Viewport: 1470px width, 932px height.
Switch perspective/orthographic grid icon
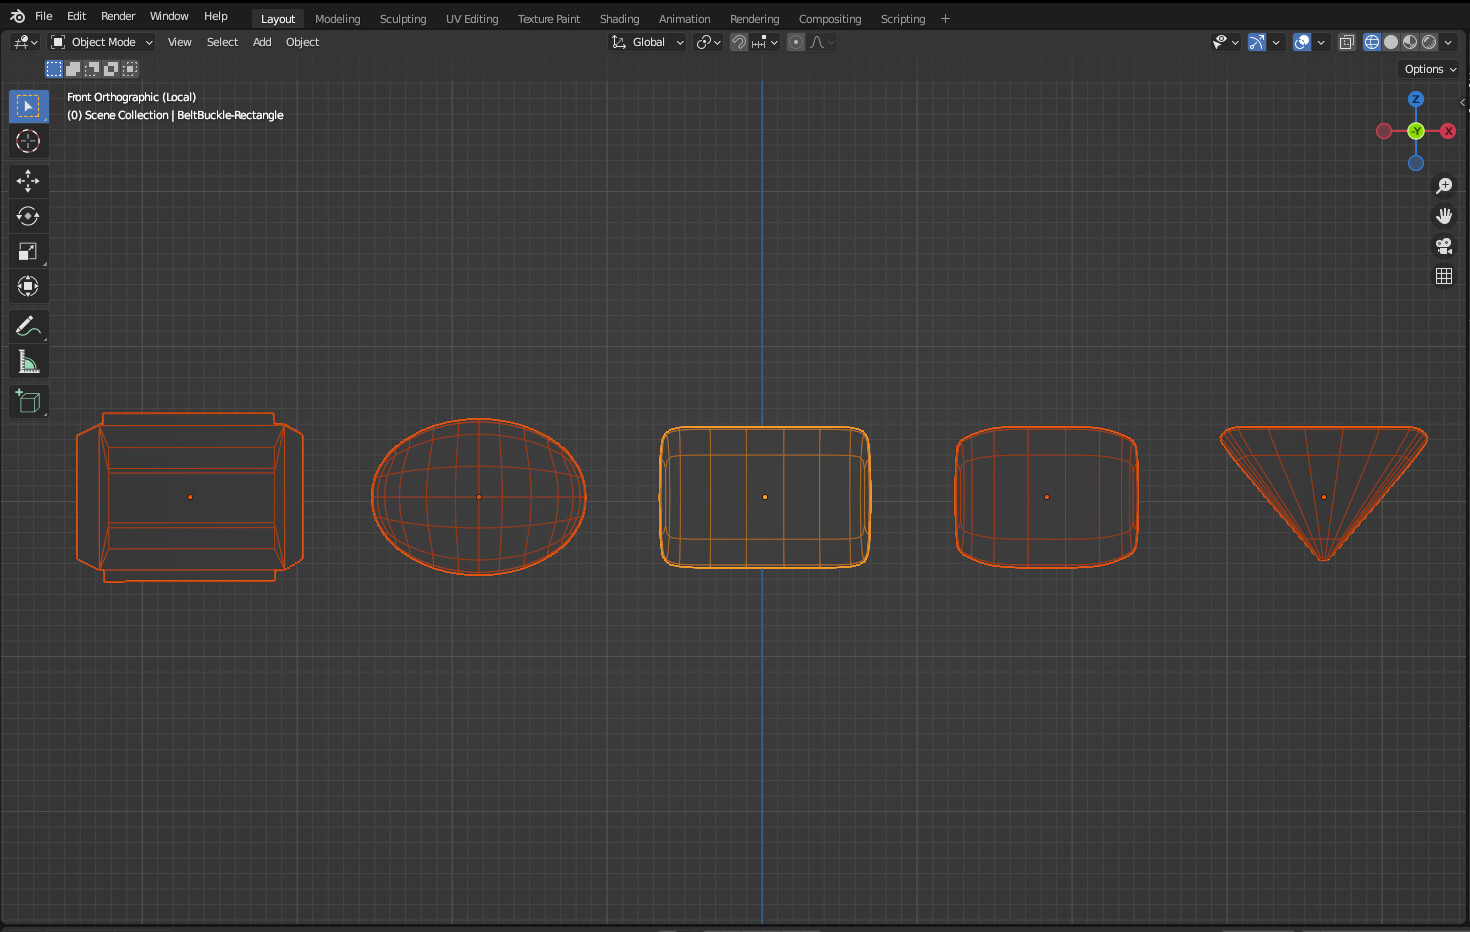pyautogui.click(x=1444, y=276)
